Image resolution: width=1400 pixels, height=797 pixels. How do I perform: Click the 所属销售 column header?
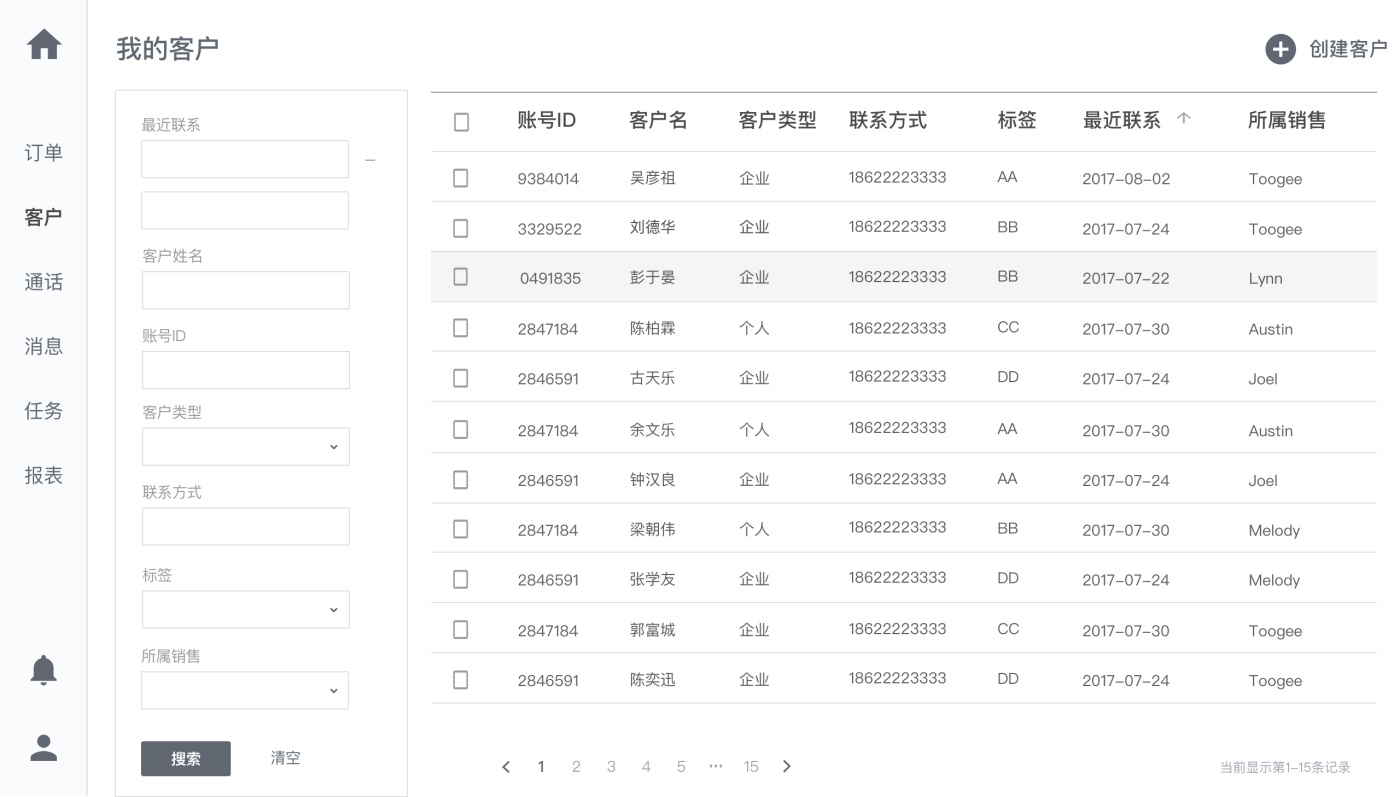(x=1287, y=121)
